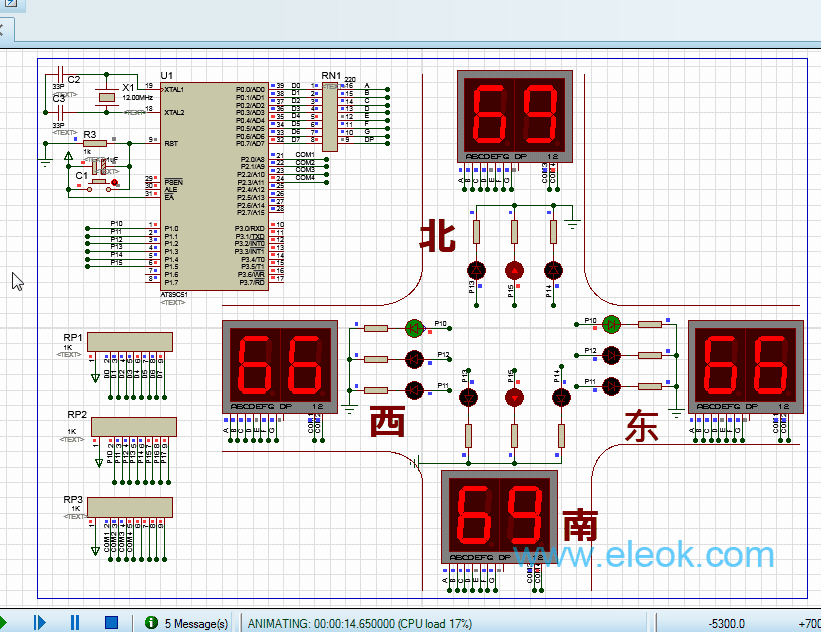Click the 南 south direction label
Image resolution: width=821 pixels, height=632 pixels.
(x=580, y=525)
